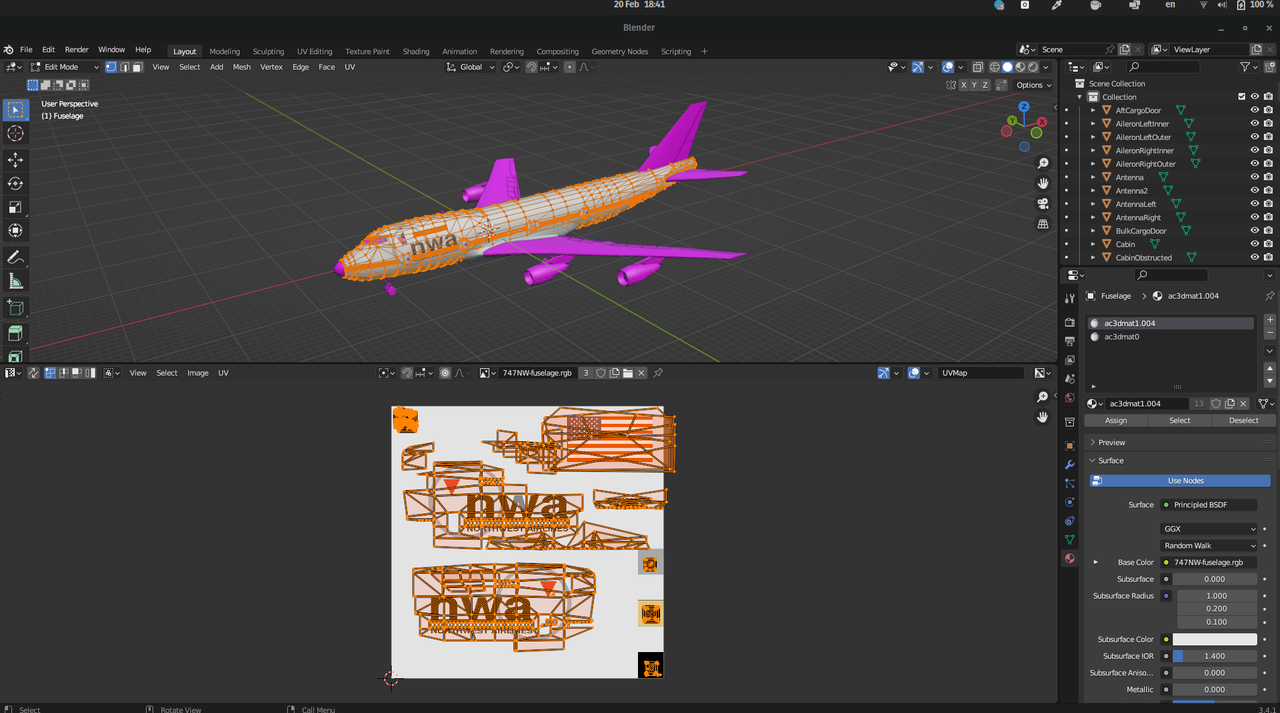1280x713 pixels.
Task: Click the Blender logo menu
Action: click(8, 50)
